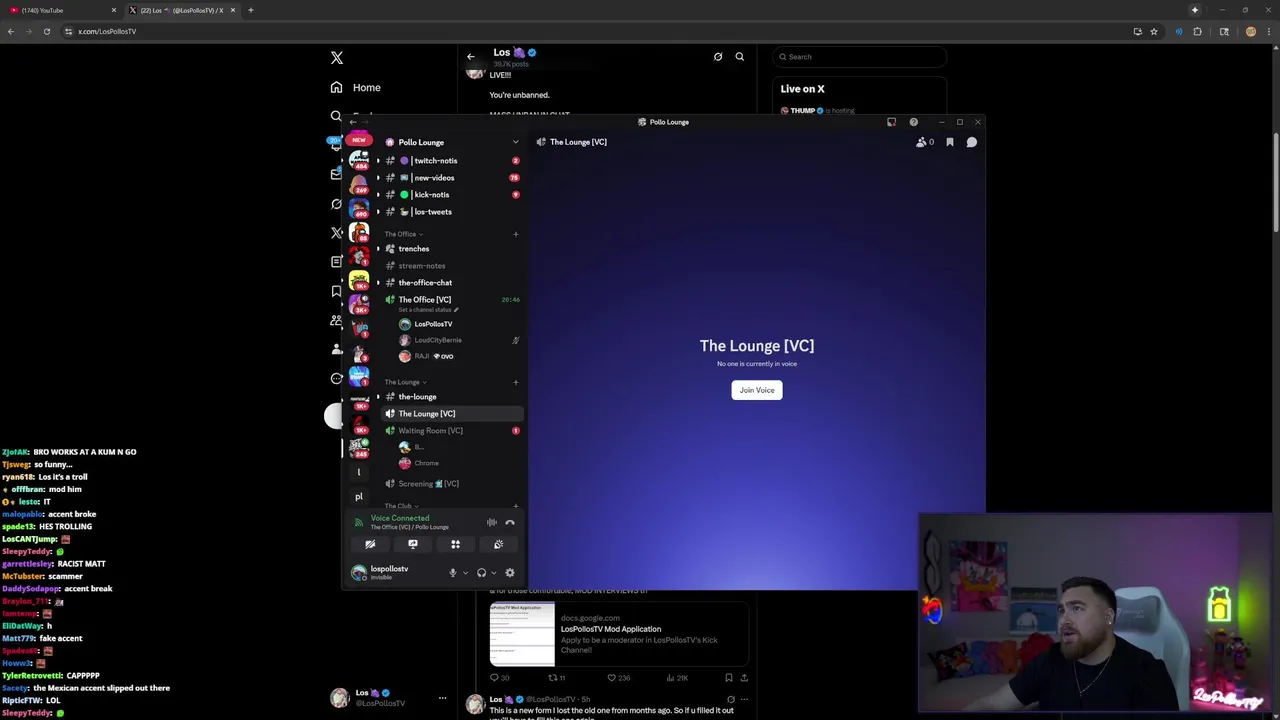The width and height of the screenshot is (1280, 720).
Task: Edit channel status pencil under The Office
Action: [456, 310]
